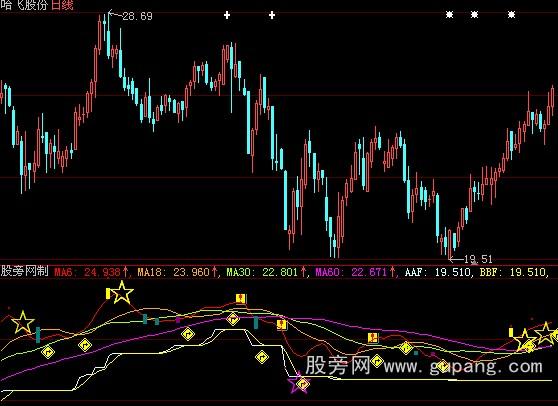Click the middle white asterisk marker at top
The width and height of the screenshot is (558, 406).
(474, 15)
